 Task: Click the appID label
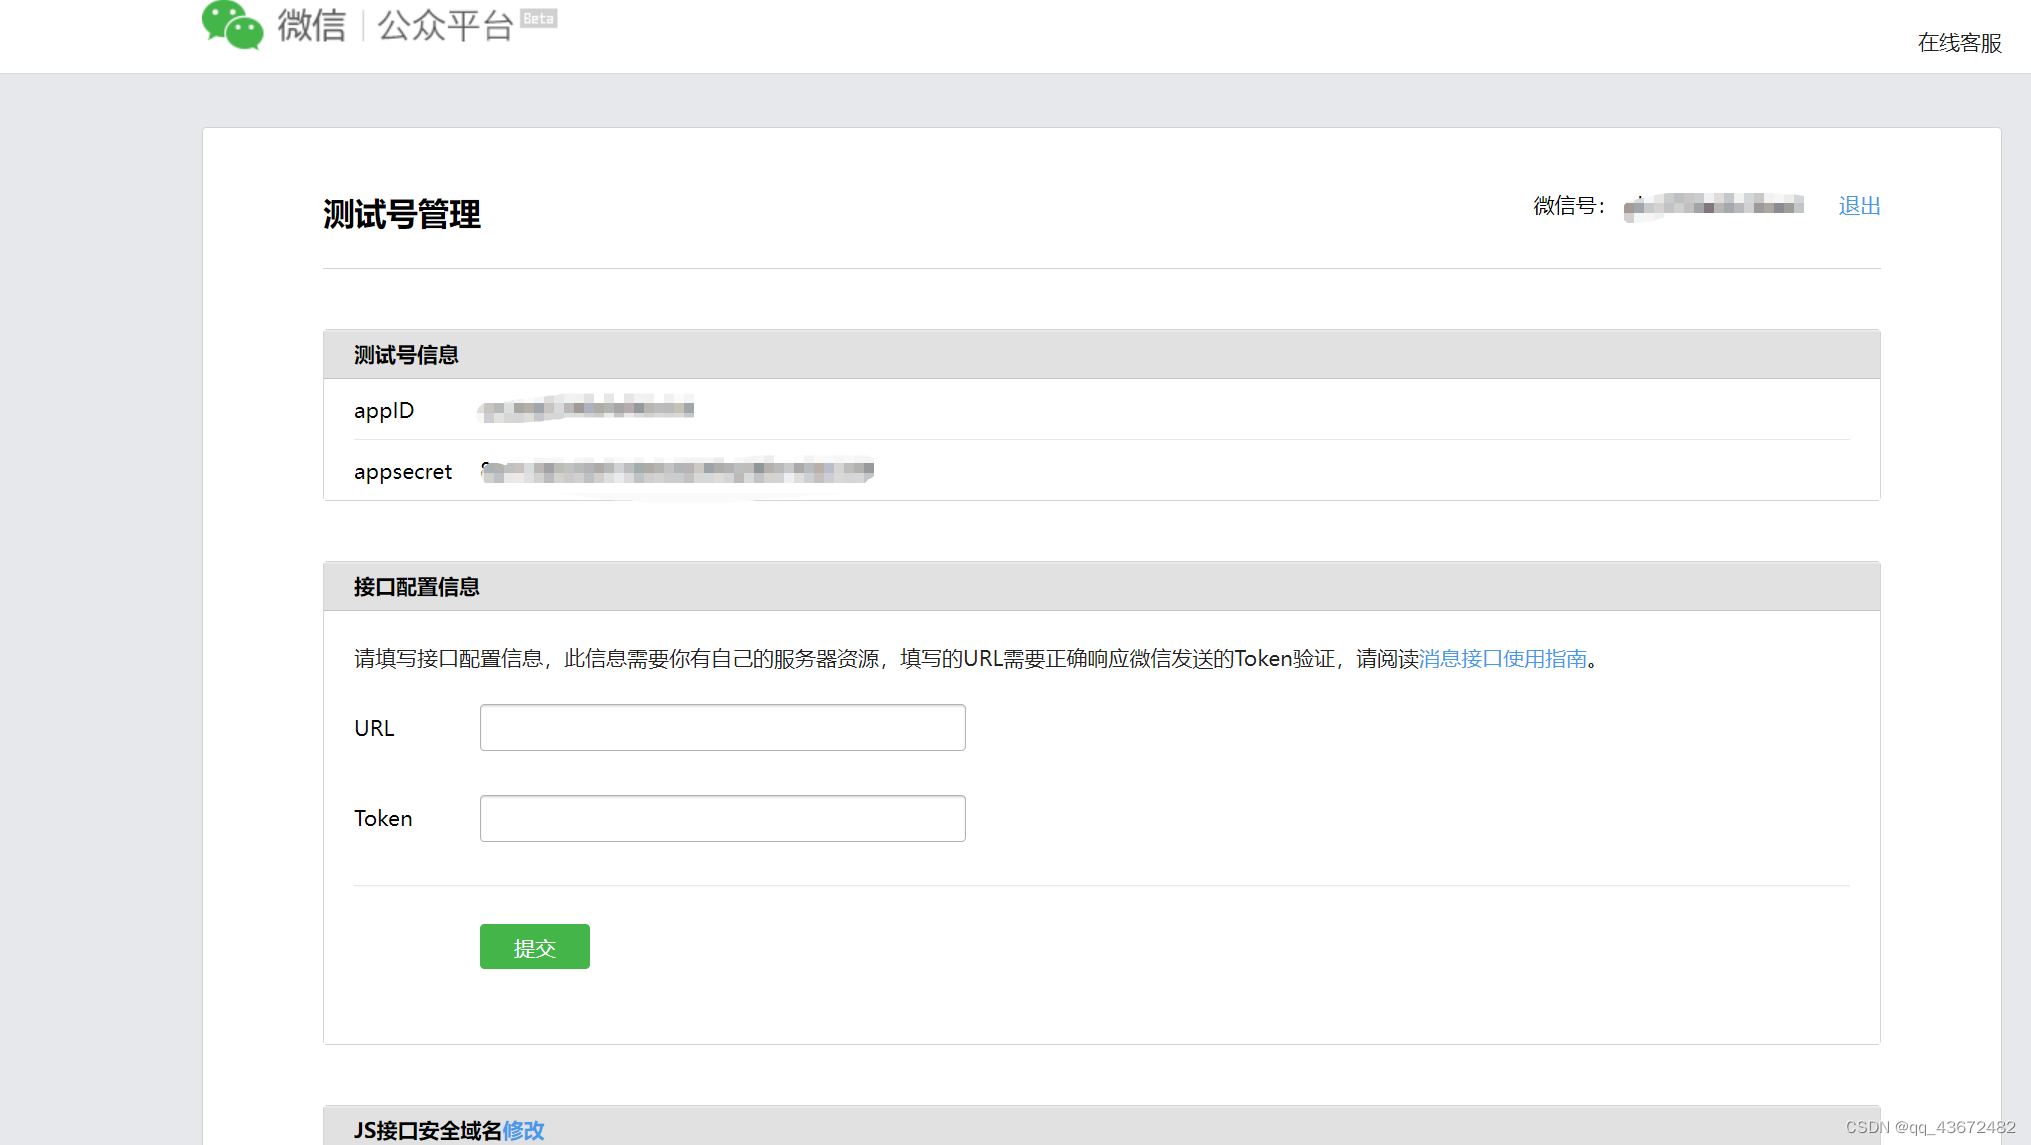tap(383, 411)
